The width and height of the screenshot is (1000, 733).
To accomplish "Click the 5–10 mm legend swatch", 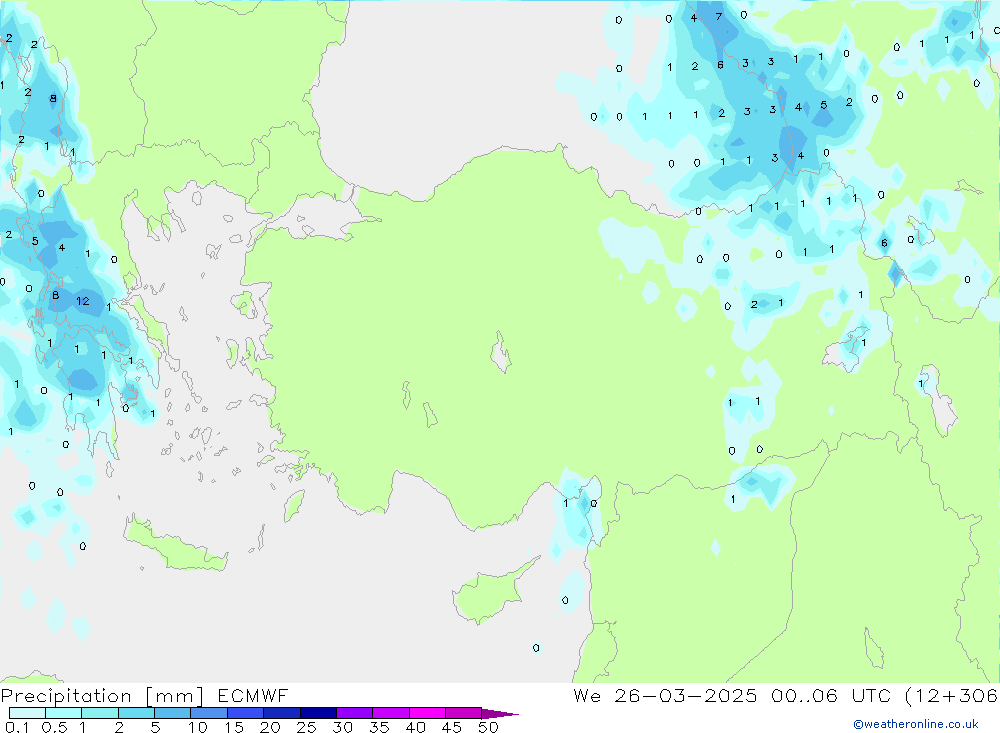I will pyautogui.click(x=173, y=713).
